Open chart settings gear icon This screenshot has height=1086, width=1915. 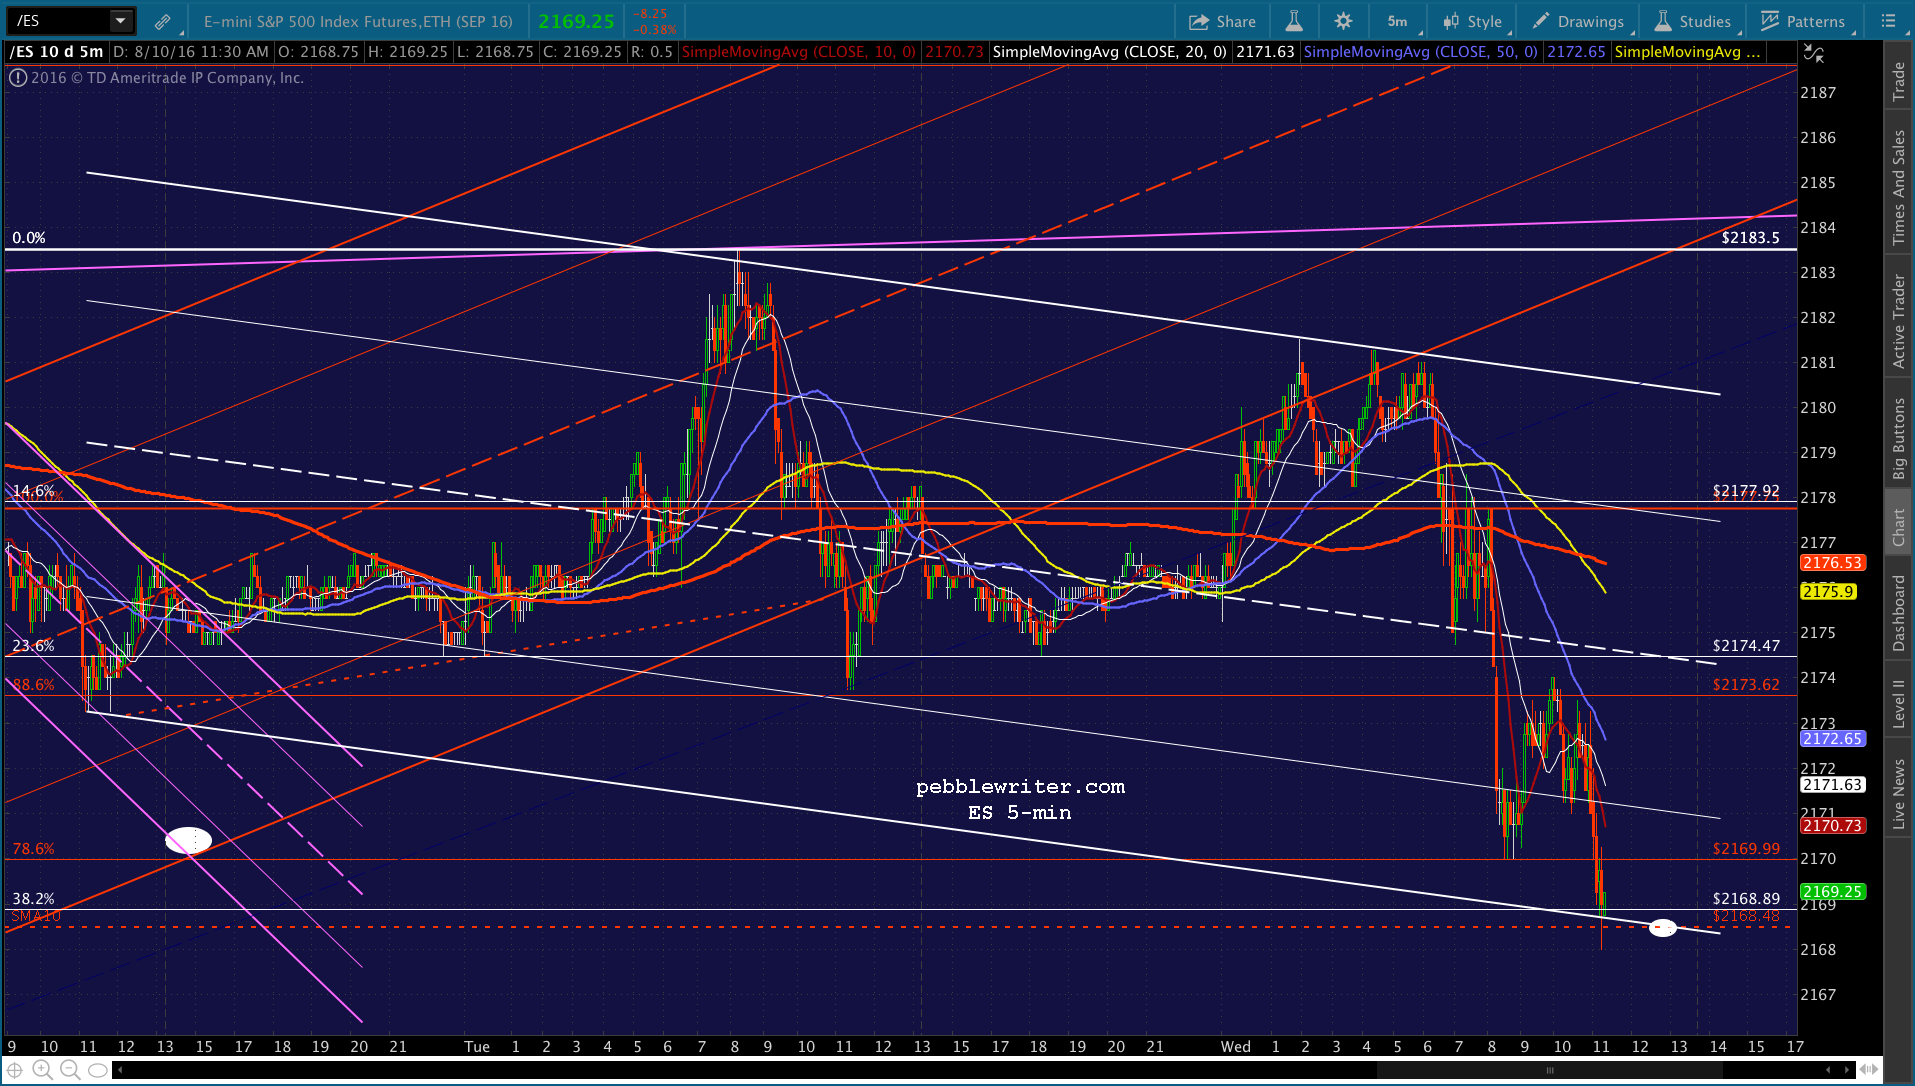(x=1343, y=21)
